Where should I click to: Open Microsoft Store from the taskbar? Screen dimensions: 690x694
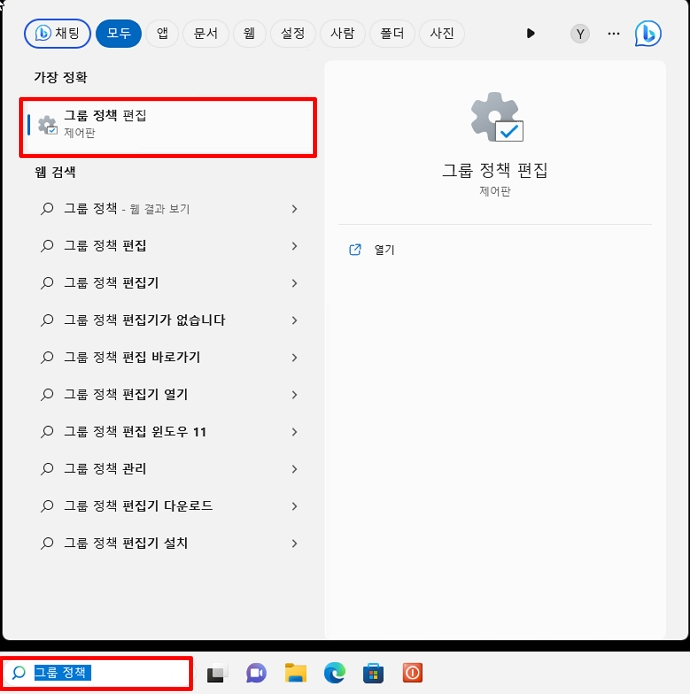(373, 674)
